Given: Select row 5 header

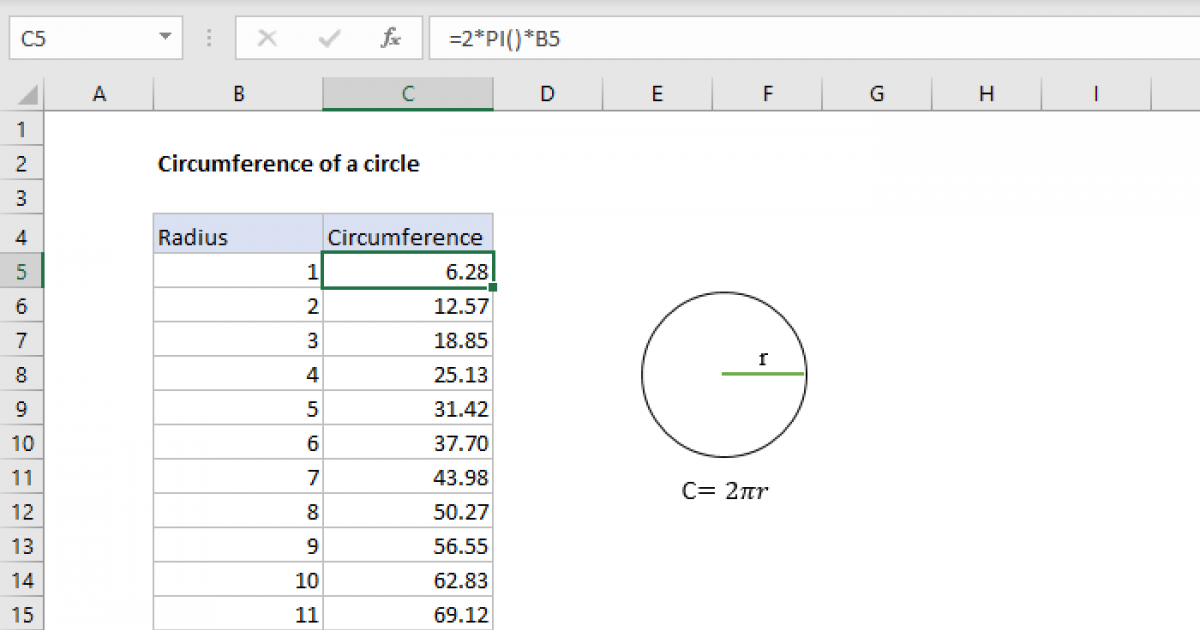Looking at the screenshot, I should tap(23, 271).
